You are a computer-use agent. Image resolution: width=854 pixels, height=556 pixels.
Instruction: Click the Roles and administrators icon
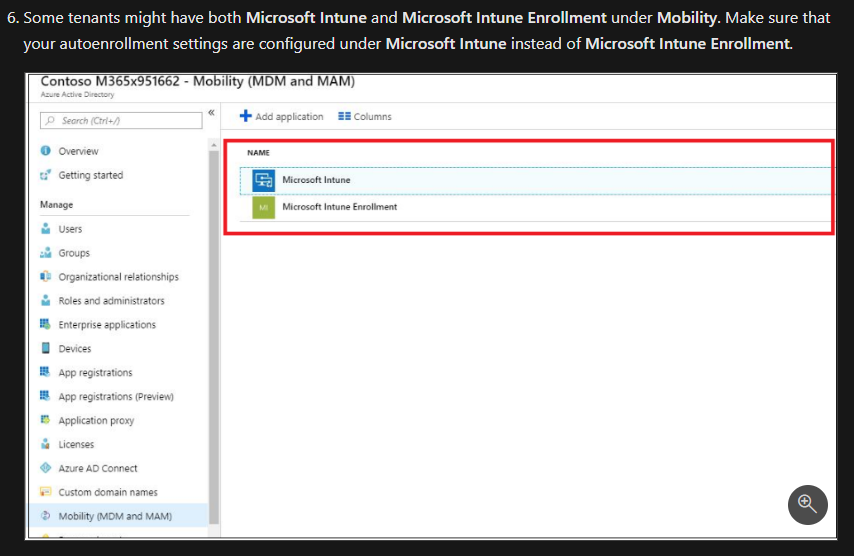(46, 301)
